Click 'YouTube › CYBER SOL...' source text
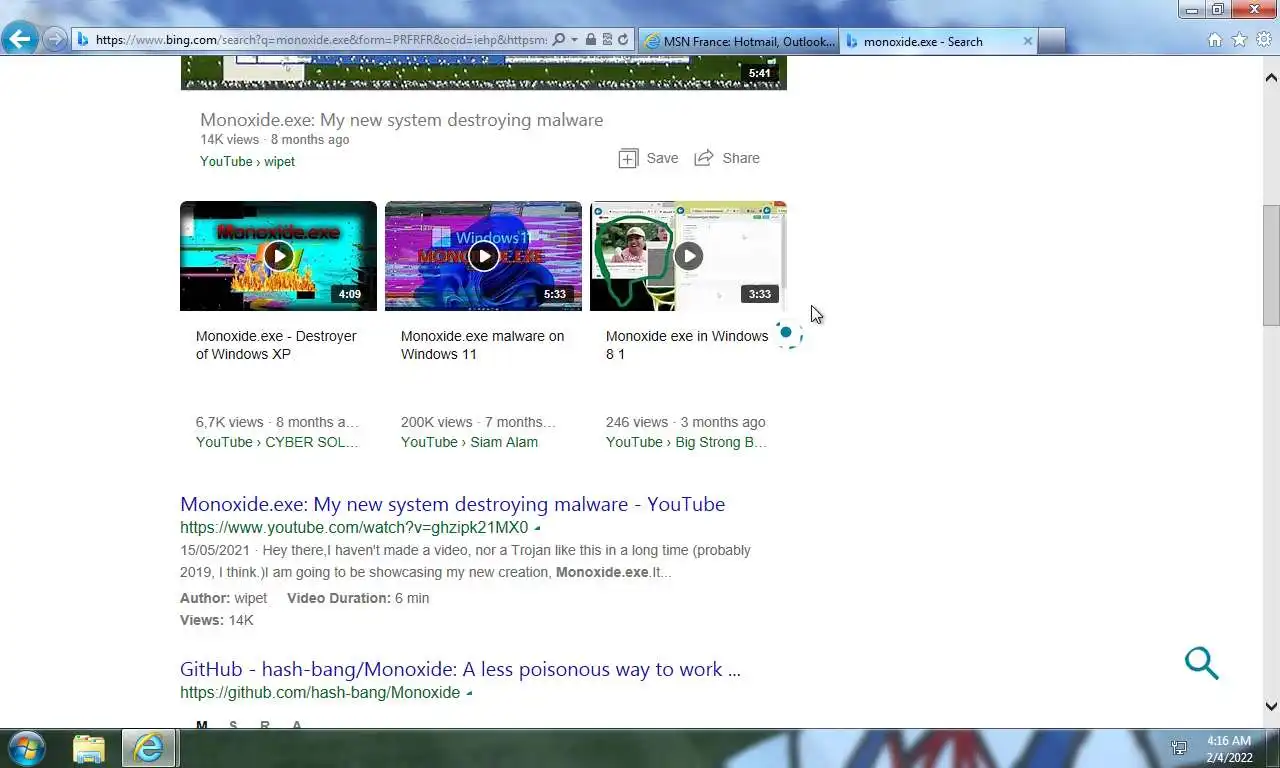Viewport: 1280px width, 768px height. click(x=277, y=442)
